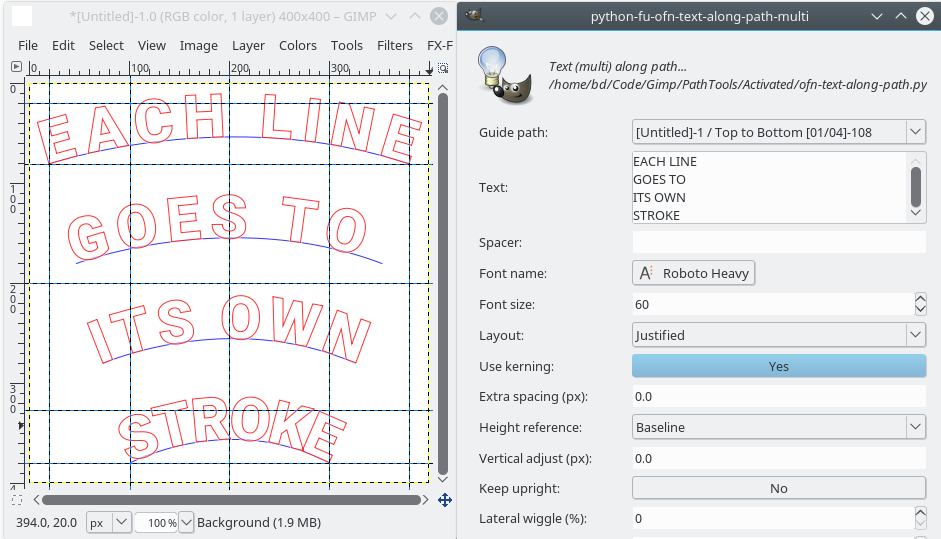Toggle the quick mask icon at bottom left

(17, 500)
